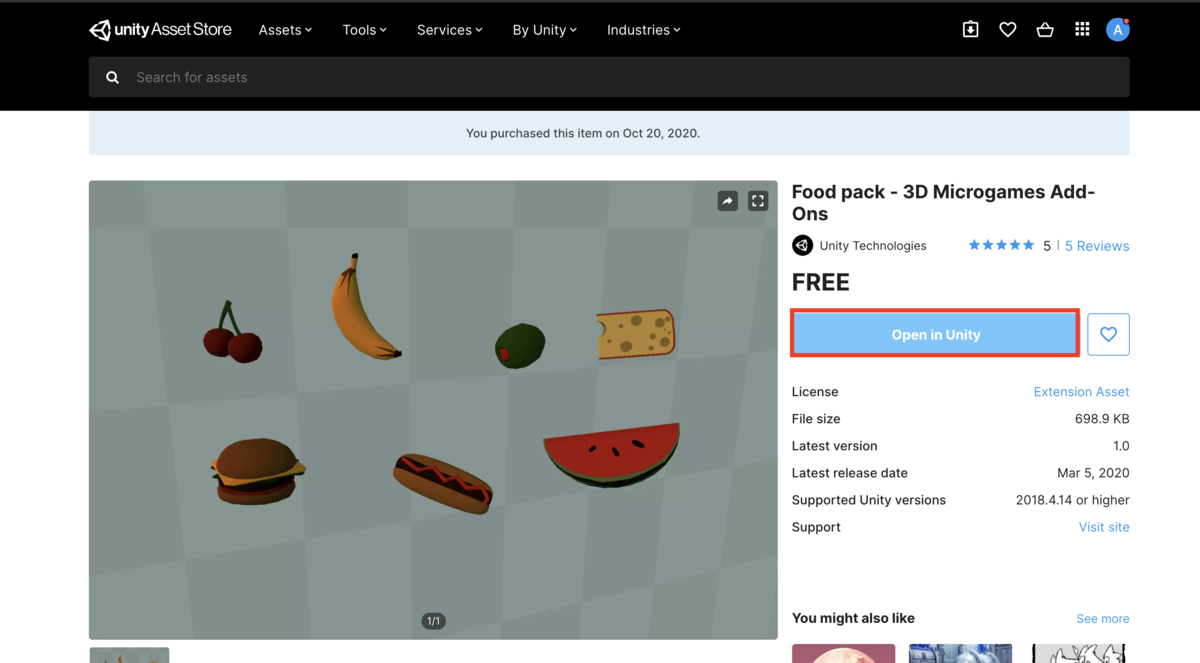
Task: Open the Unity Technologies publisher page
Action: coord(873,246)
